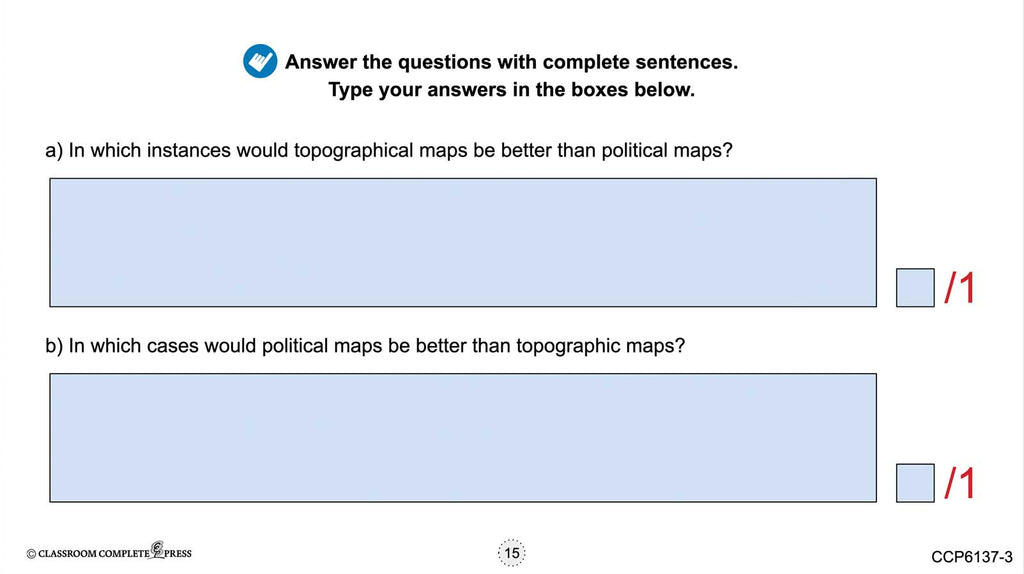Click the dotted circle page number 15
The height and width of the screenshot is (574, 1024).
pyautogui.click(x=512, y=553)
